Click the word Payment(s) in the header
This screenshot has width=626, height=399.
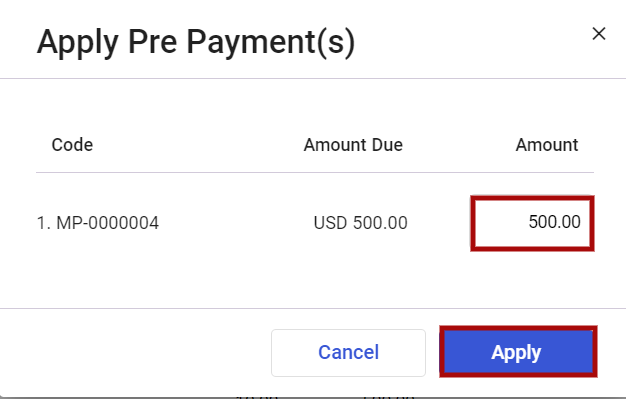click(x=271, y=42)
